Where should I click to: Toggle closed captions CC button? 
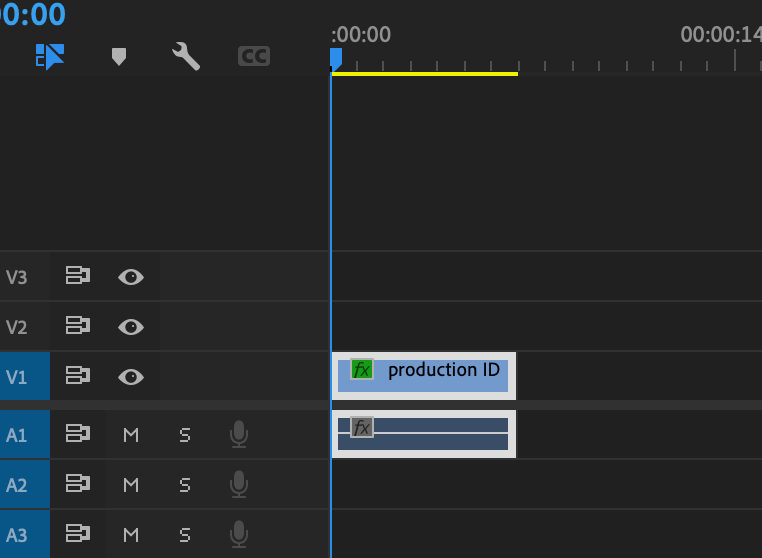pyautogui.click(x=254, y=57)
